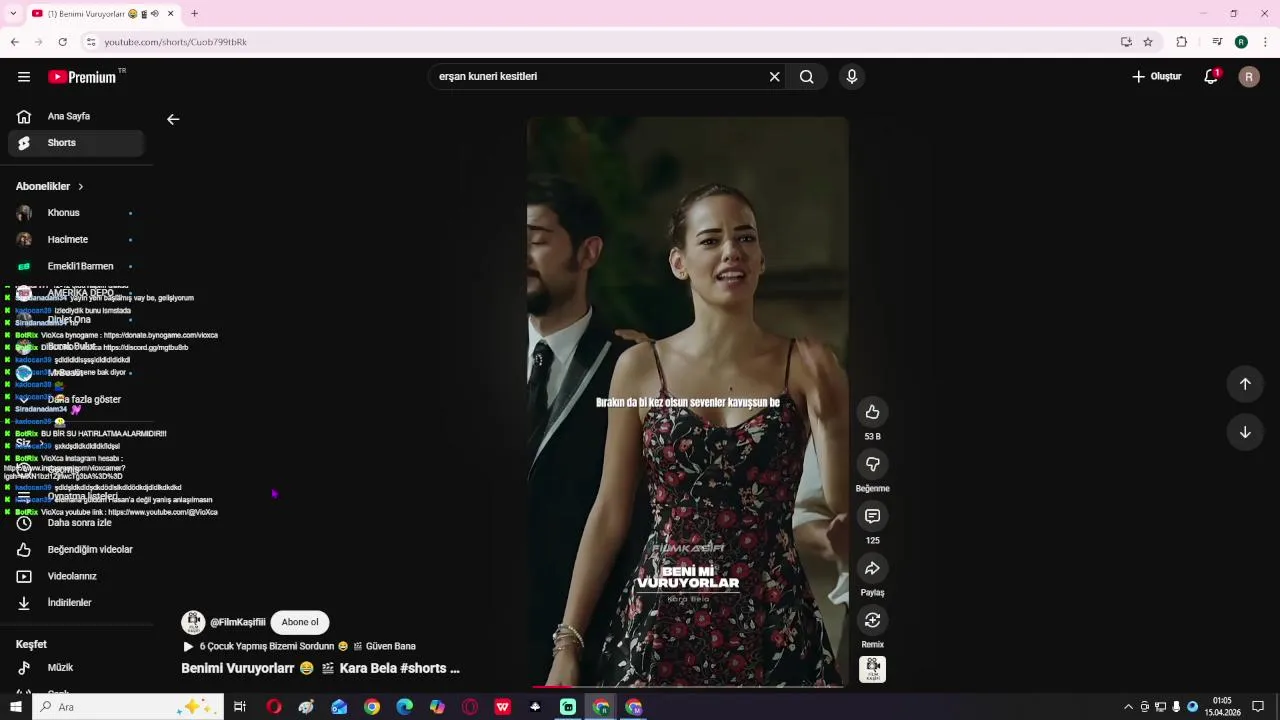
Task: Open the Khonus subscription channel
Action: 78,213
